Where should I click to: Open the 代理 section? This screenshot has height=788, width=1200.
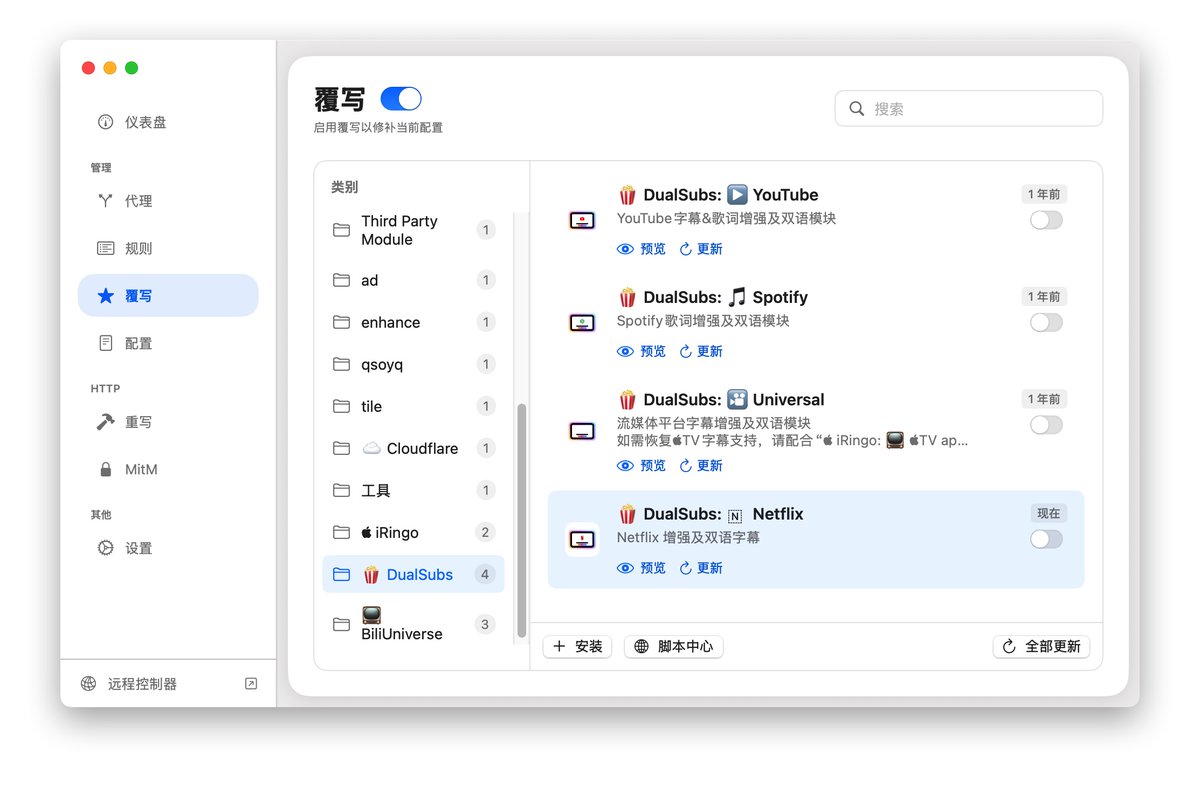(168, 201)
